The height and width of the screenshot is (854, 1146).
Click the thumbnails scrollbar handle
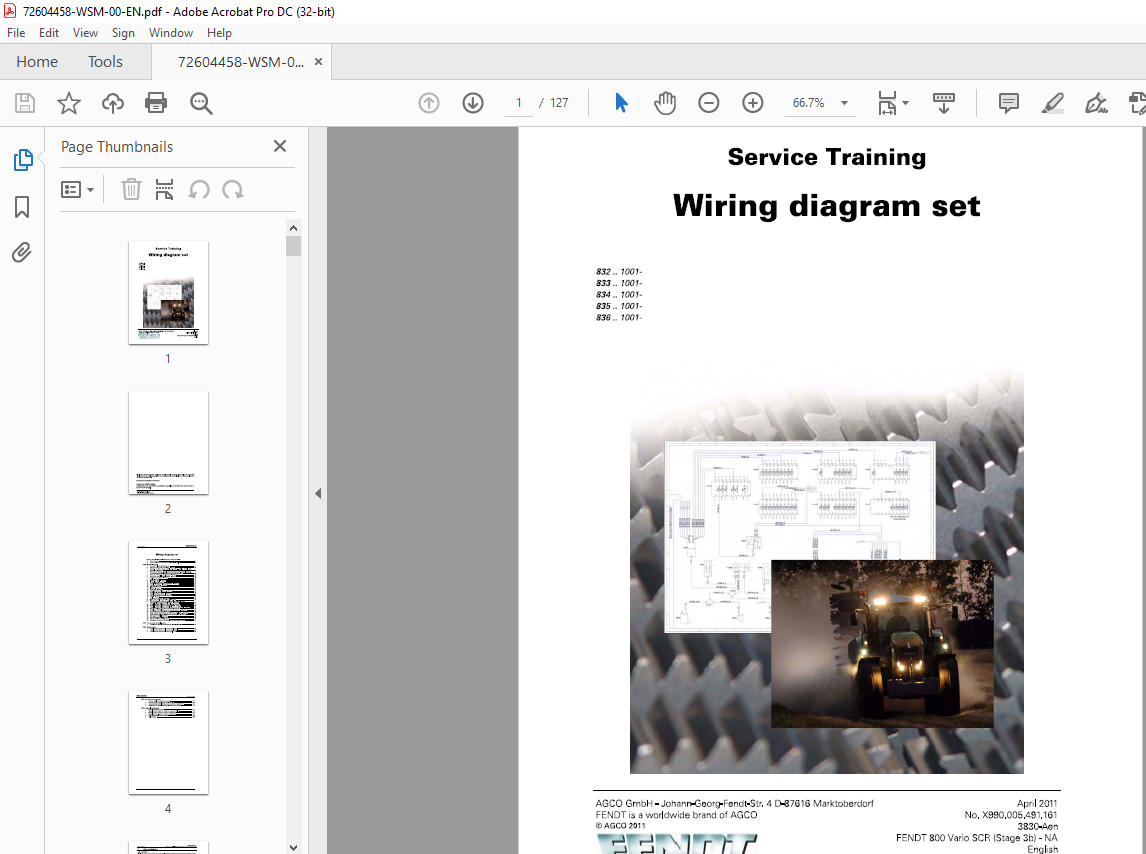pyautogui.click(x=294, y=246)
